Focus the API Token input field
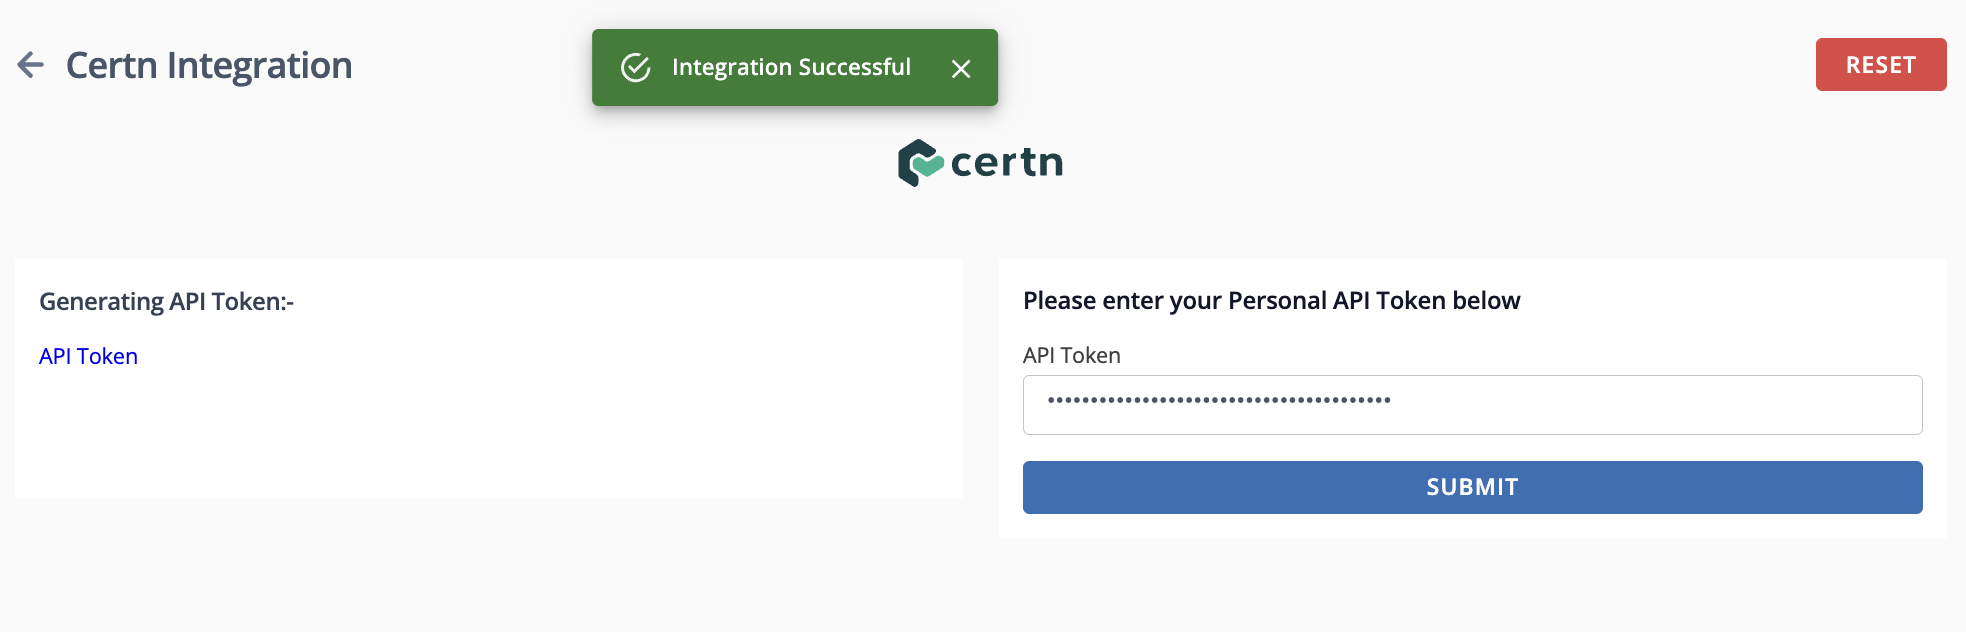Viewport: 1966px width, 632px height. 1472,405
